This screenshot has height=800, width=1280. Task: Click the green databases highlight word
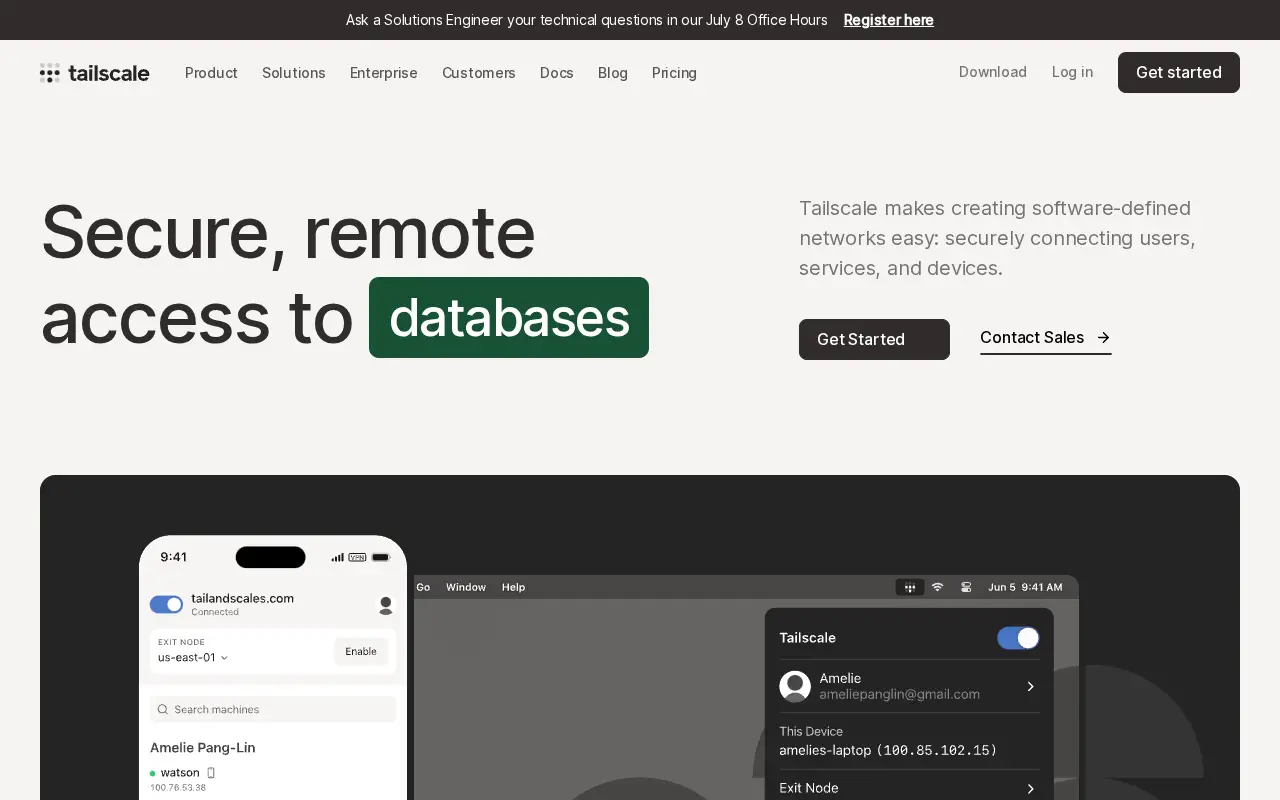point(509,317)
